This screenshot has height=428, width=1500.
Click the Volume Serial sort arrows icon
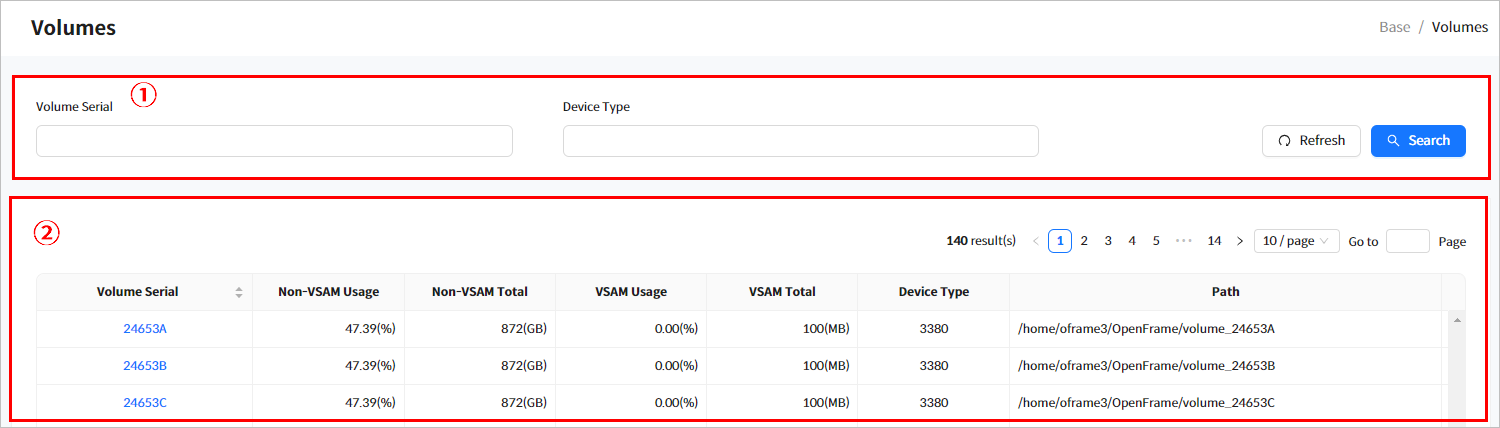tap(239, 293)
